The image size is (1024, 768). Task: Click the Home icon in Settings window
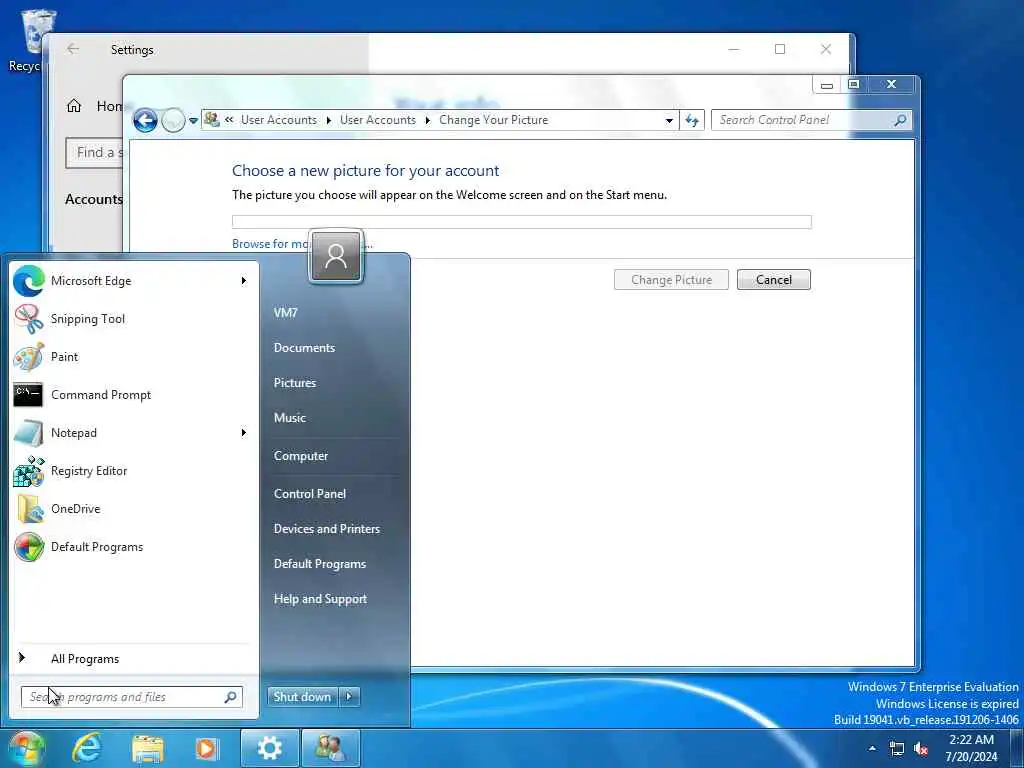point(74,106)
